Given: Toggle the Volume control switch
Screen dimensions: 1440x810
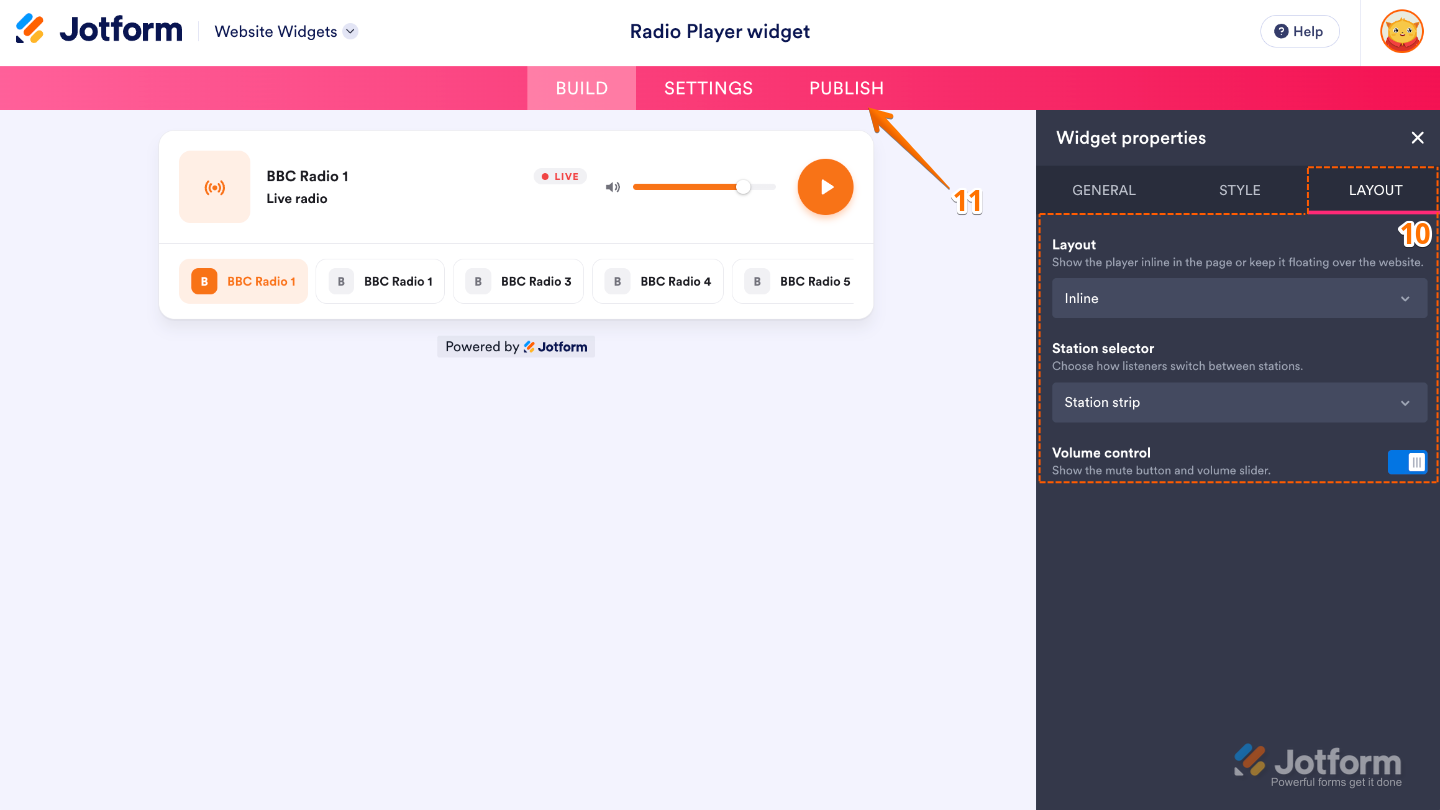Looking at the screenshot, I should coord(1407,462).
